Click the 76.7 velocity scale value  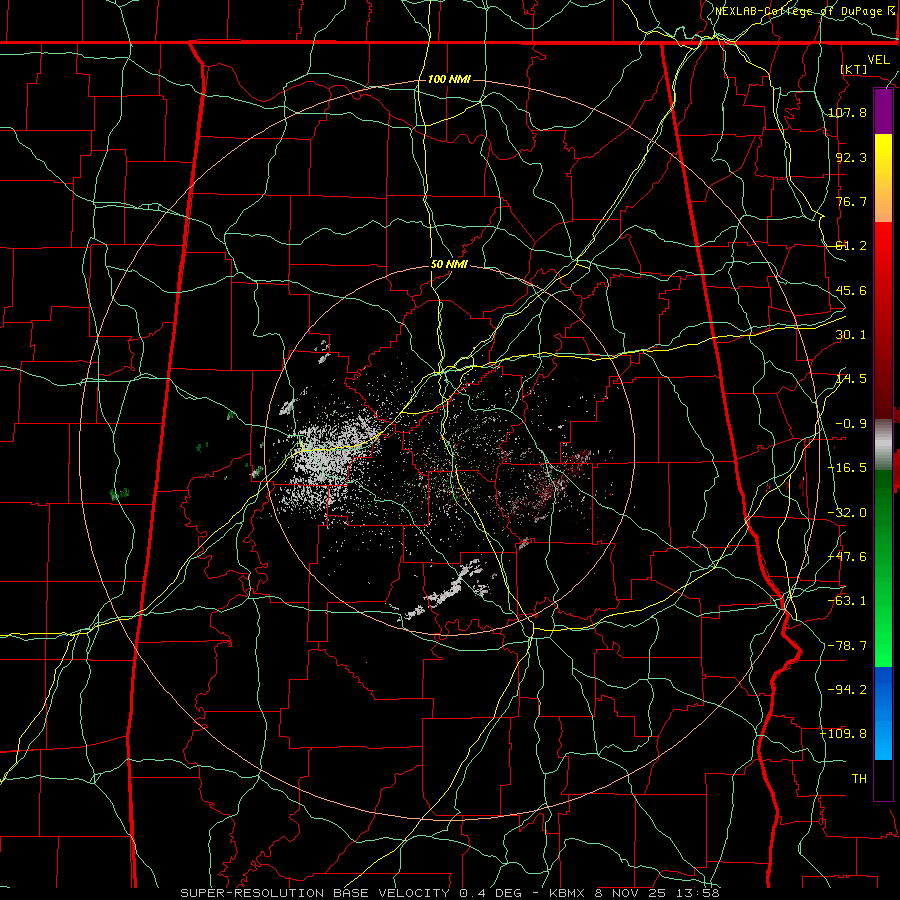(851, 201)
